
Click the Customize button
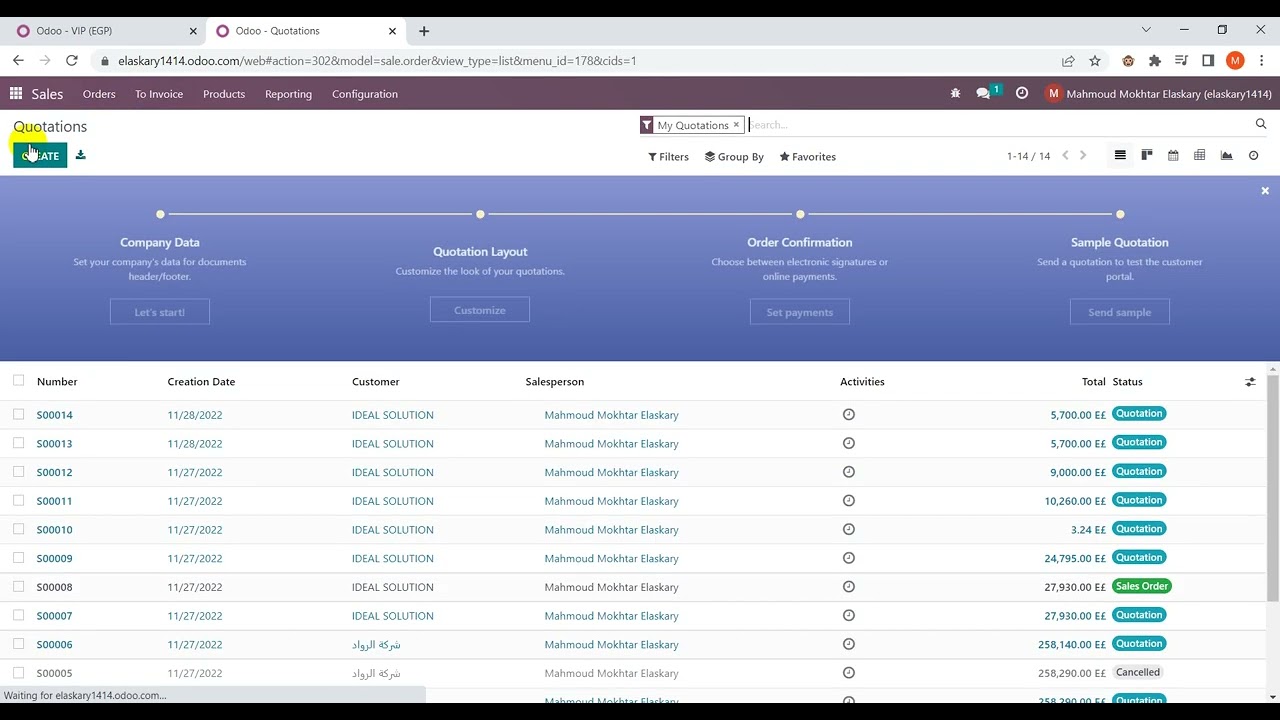pos(480,310)
